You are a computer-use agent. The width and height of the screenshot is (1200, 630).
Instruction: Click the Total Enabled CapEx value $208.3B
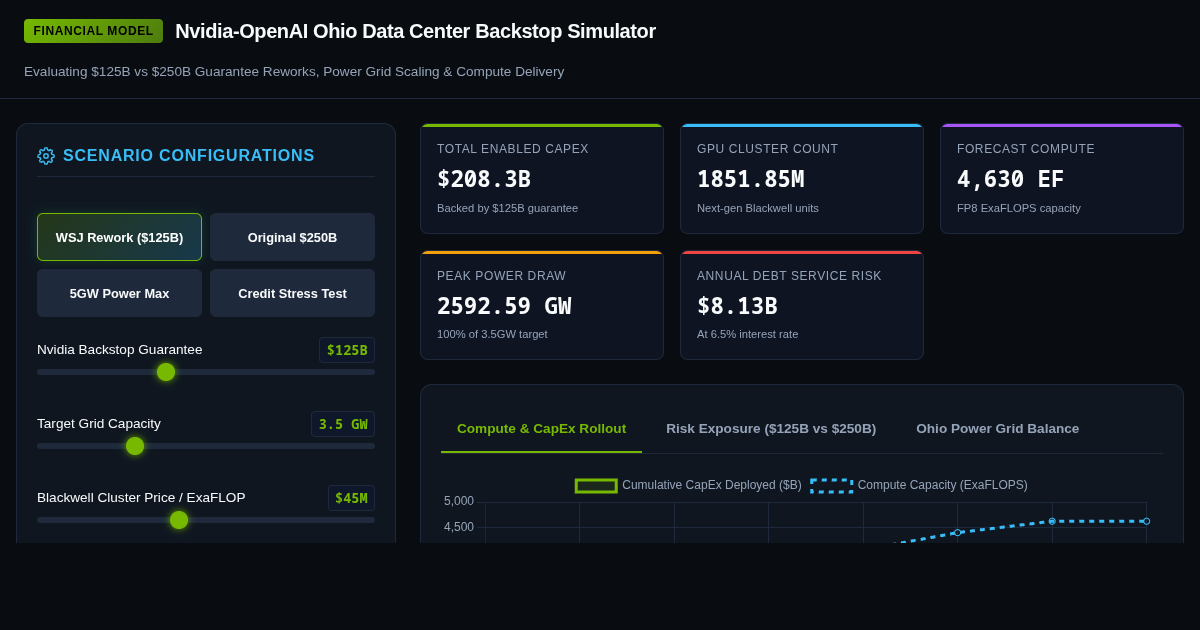click(484, 179)
